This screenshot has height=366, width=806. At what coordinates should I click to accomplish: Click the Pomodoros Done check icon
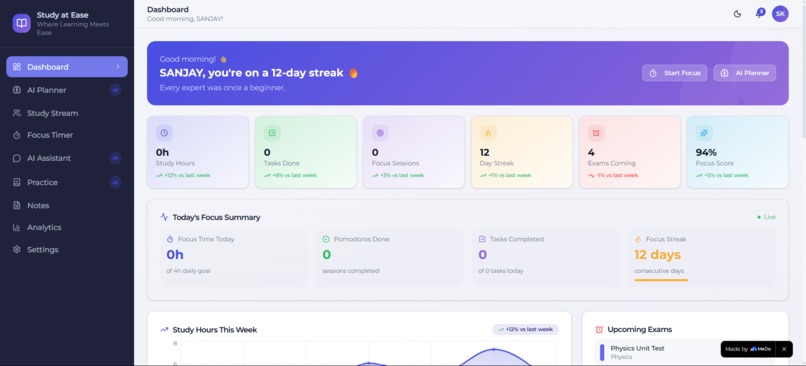(x=325, y=239)
